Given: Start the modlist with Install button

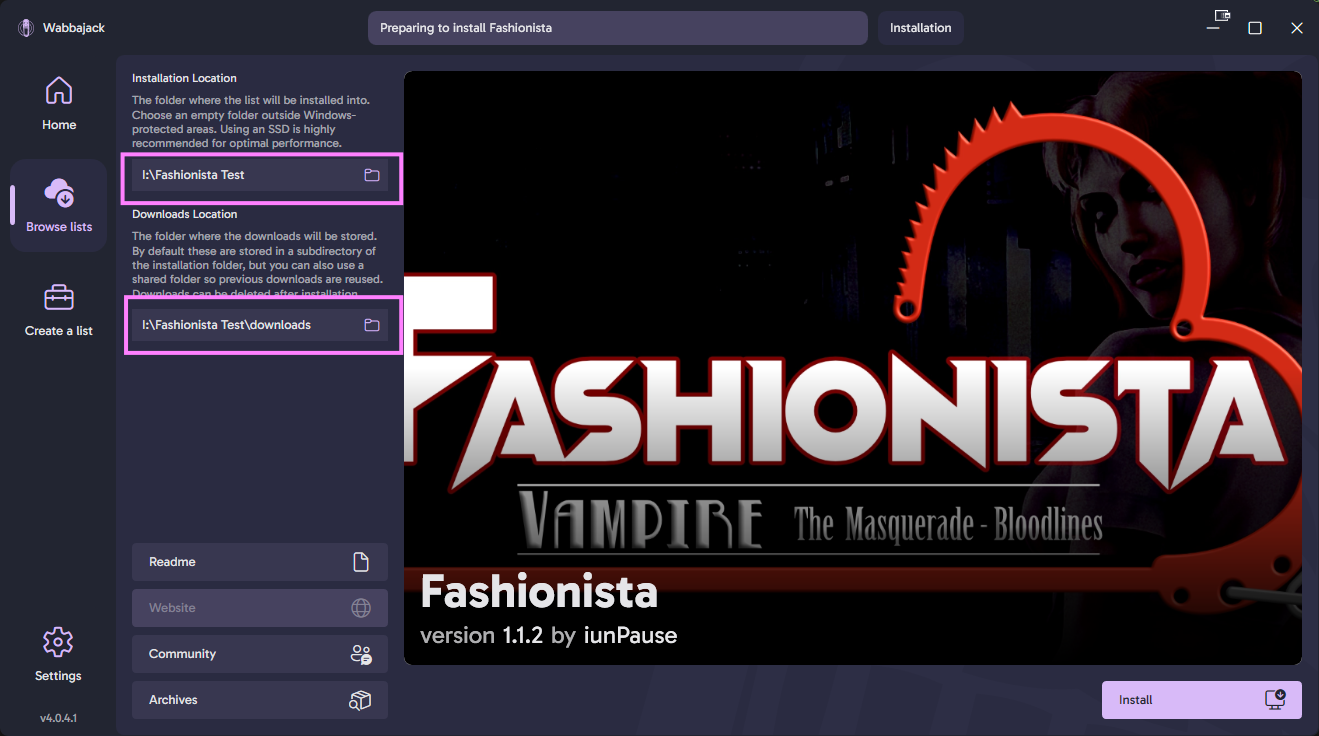Looking at the screenshot, I should click(x=1201, y=700).
